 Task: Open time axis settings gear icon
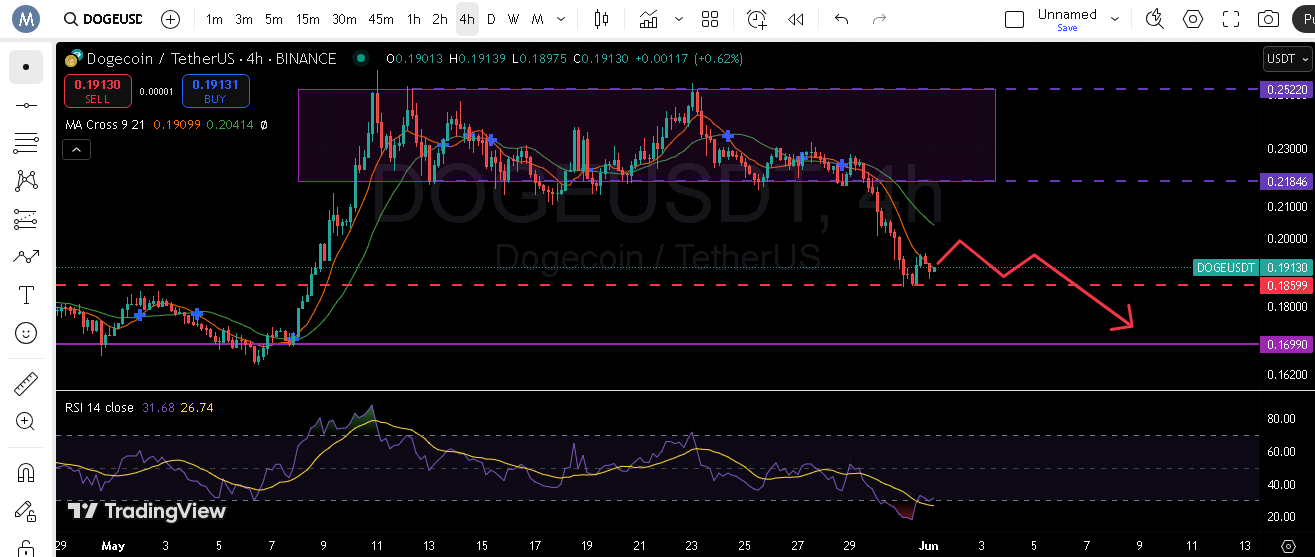tap(1288, 546)
